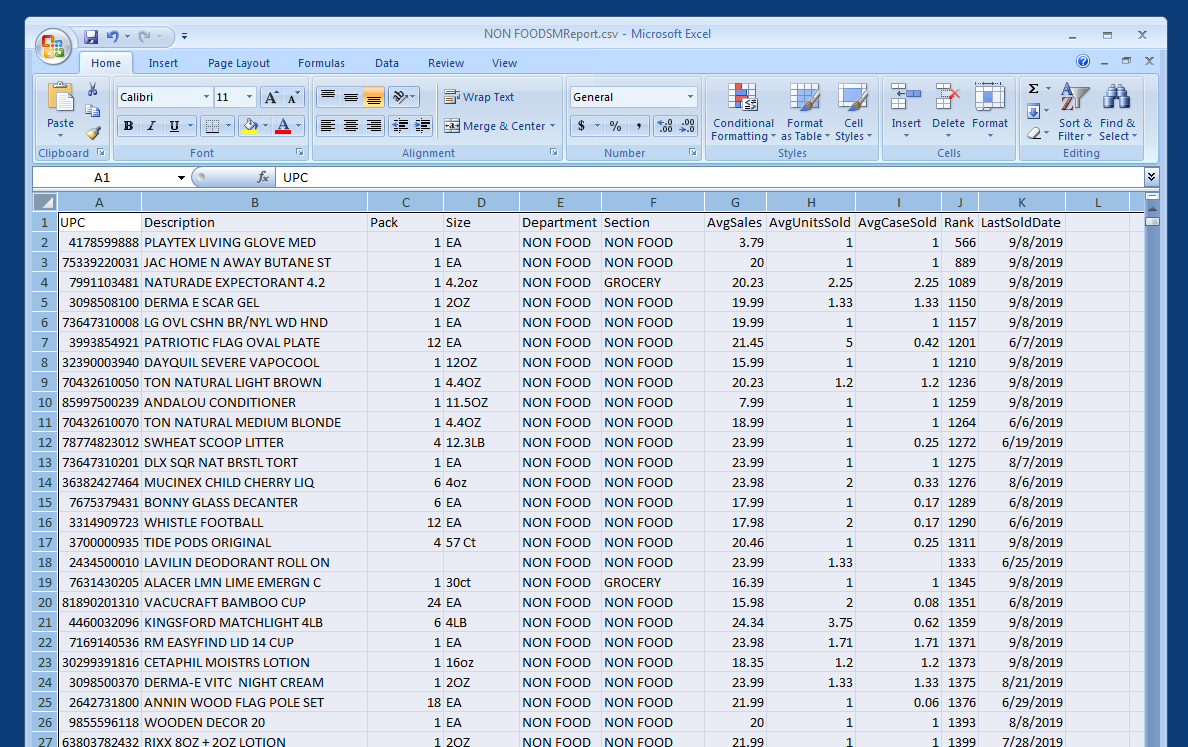Viewport: 1188px width, 747px height.
Task: Switch to the Formulas tab
Action: [321, 63]
